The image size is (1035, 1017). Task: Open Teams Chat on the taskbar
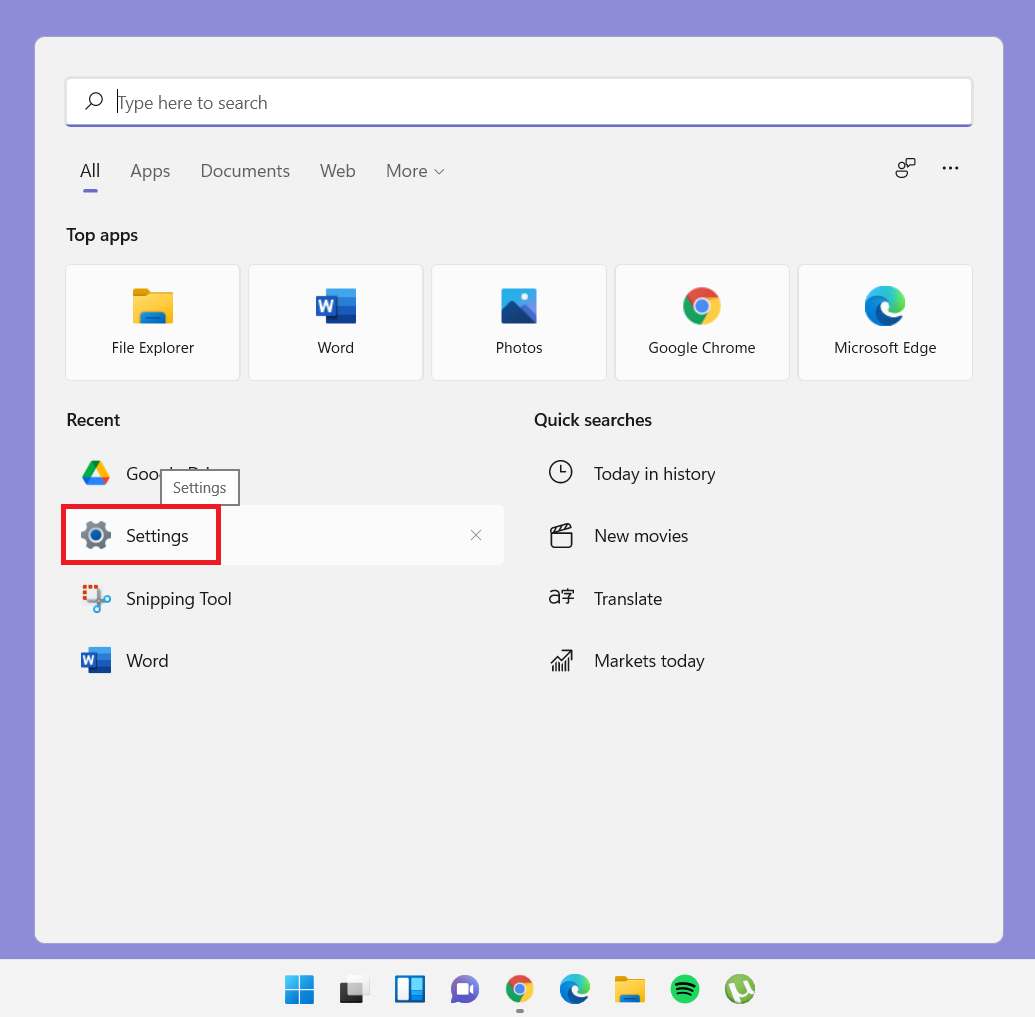465,989
